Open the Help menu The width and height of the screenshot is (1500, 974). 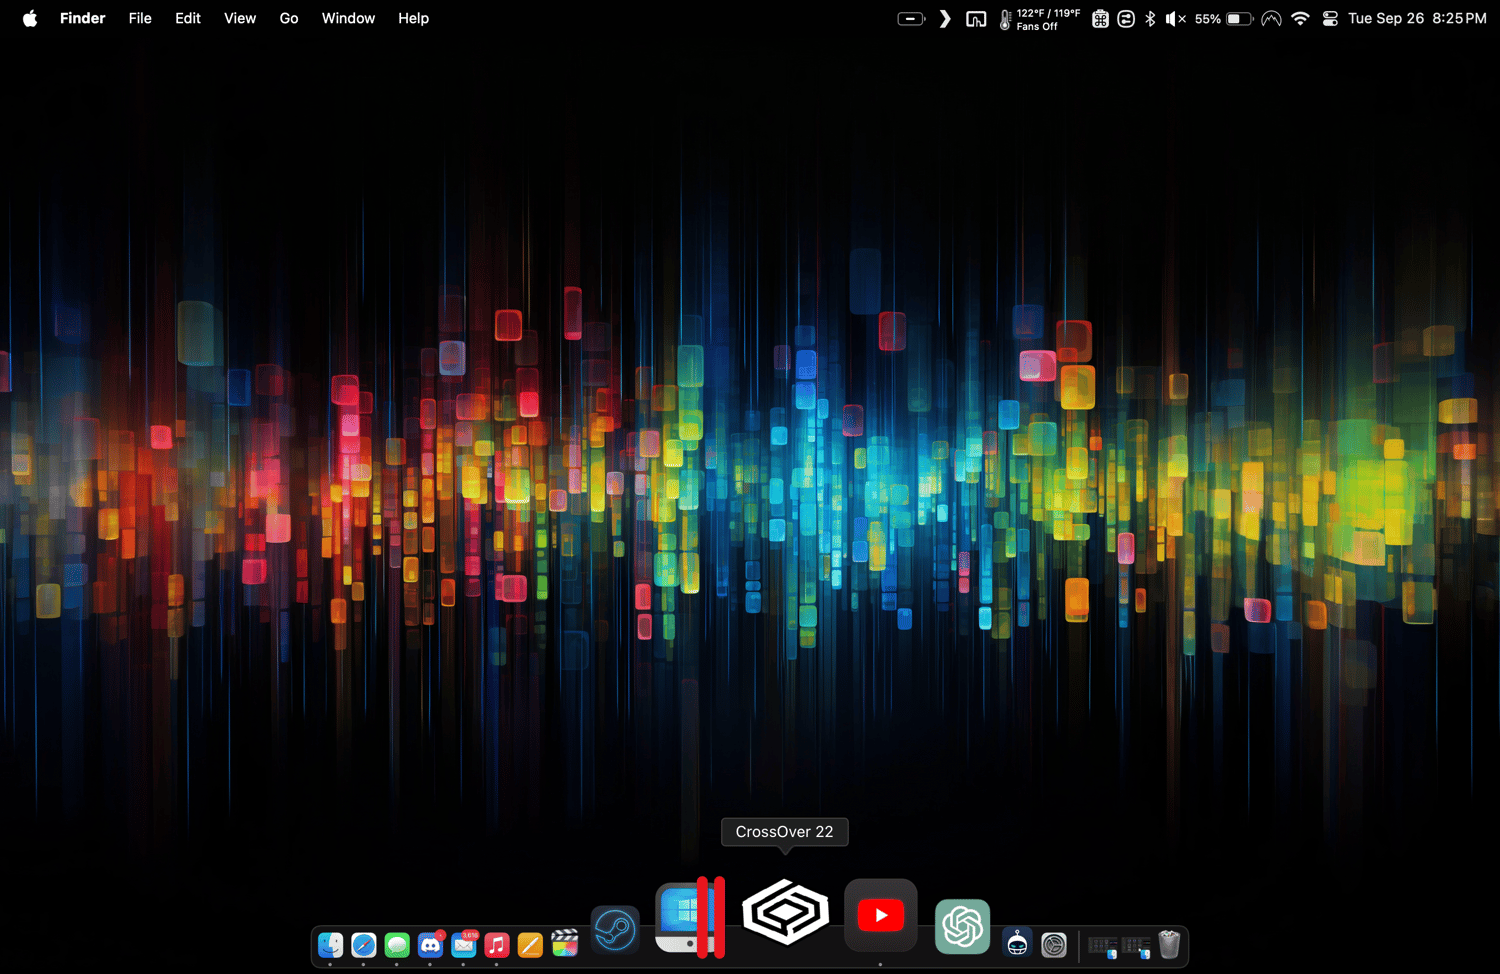pos(413,18)
